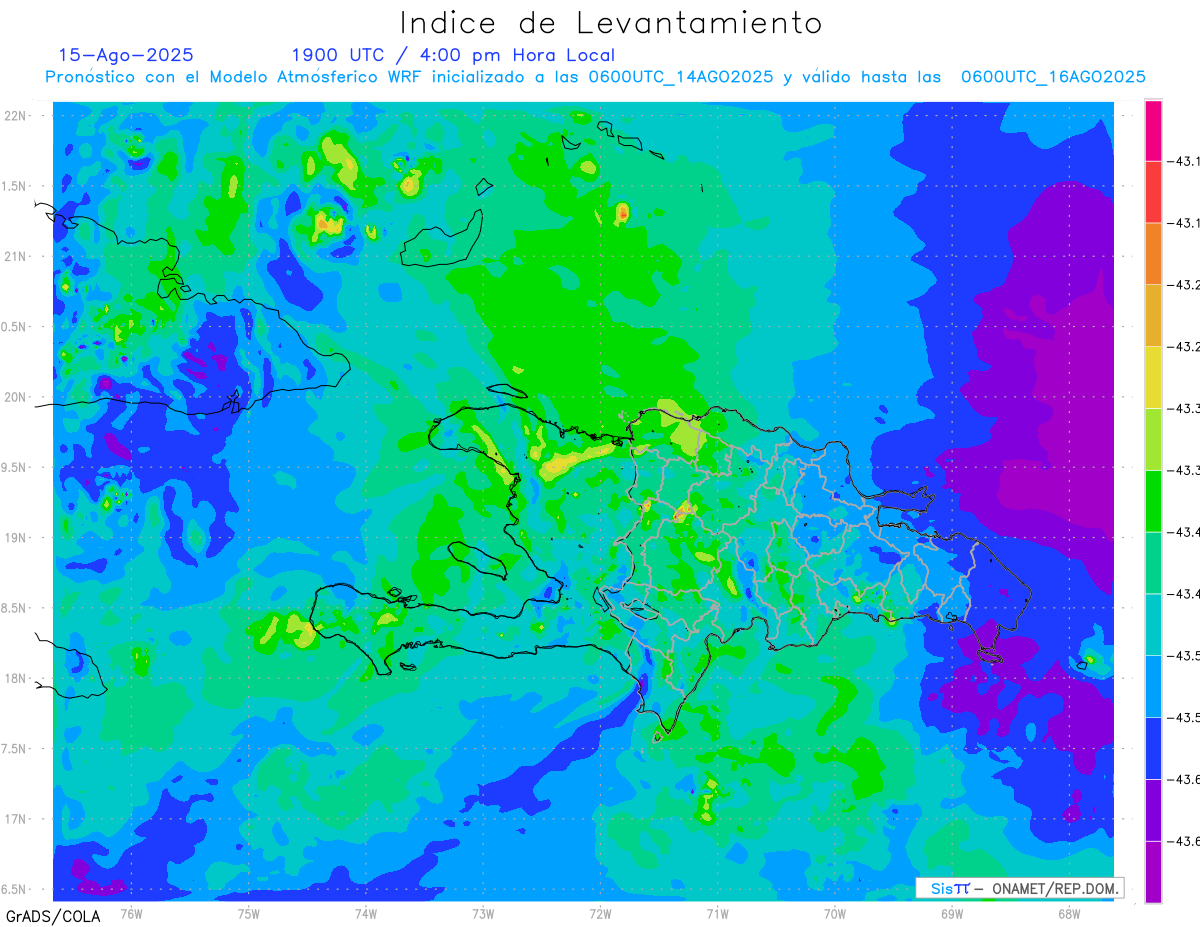
Task: Click the '17N' latitude label
Action: [17, 819]
